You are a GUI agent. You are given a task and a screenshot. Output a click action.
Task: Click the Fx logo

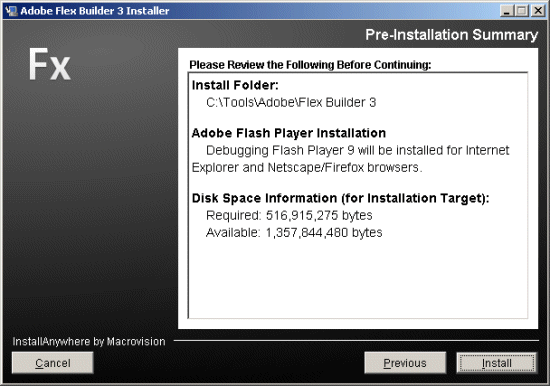click(49, 65)
